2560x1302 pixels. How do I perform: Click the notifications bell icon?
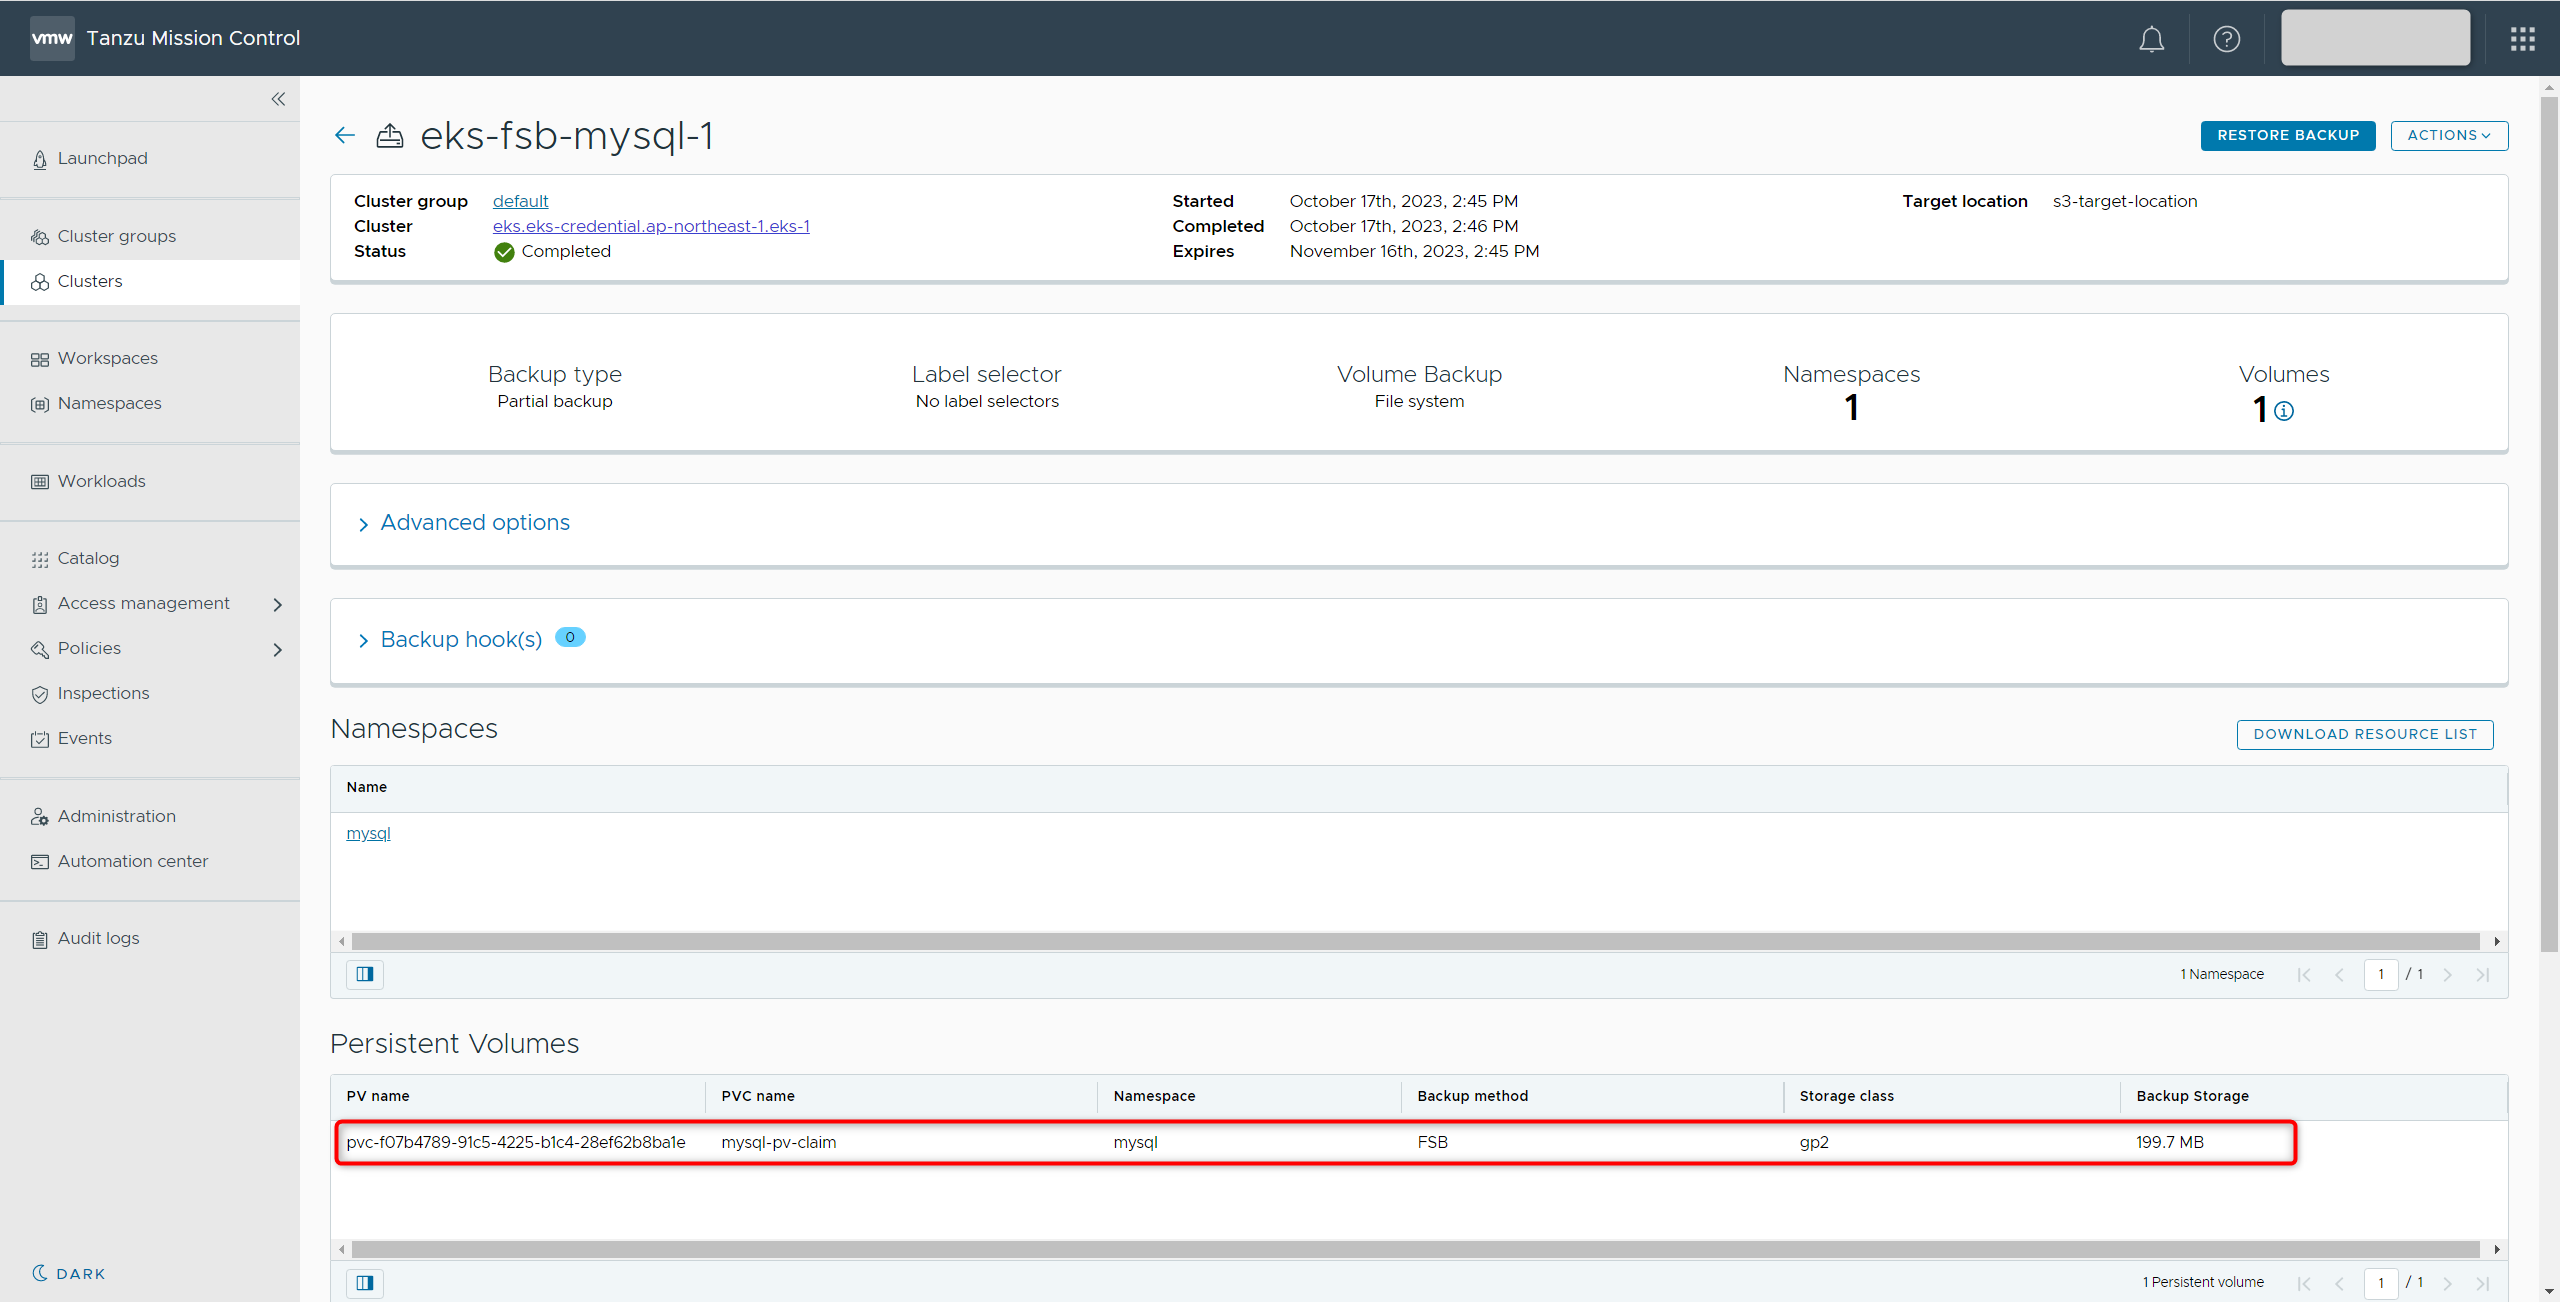[x=2151, y=39]
